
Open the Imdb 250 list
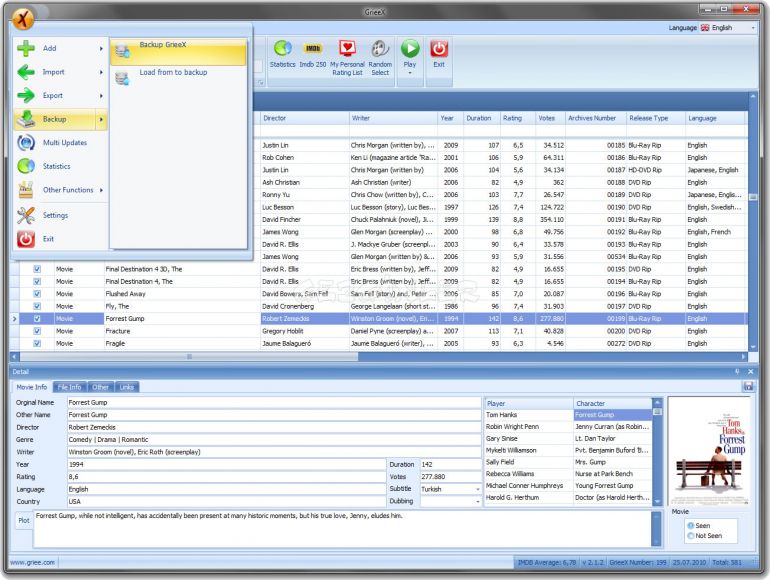click(x=313, y=55)
